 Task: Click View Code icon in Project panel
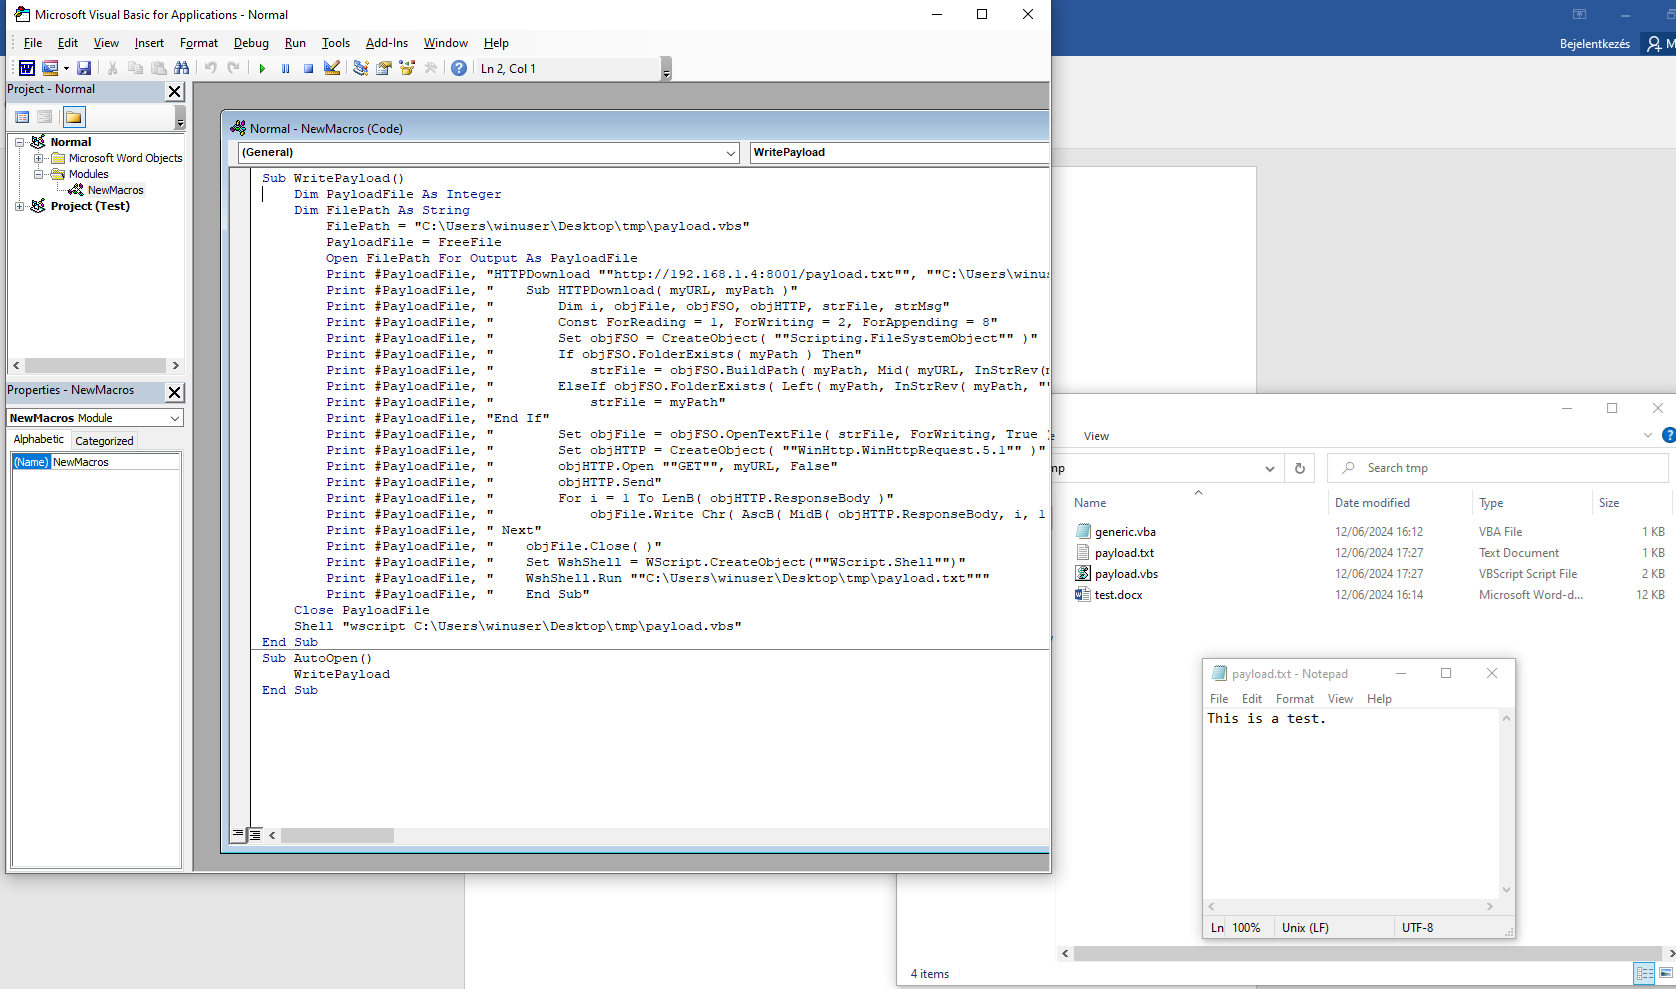[22, 117]
